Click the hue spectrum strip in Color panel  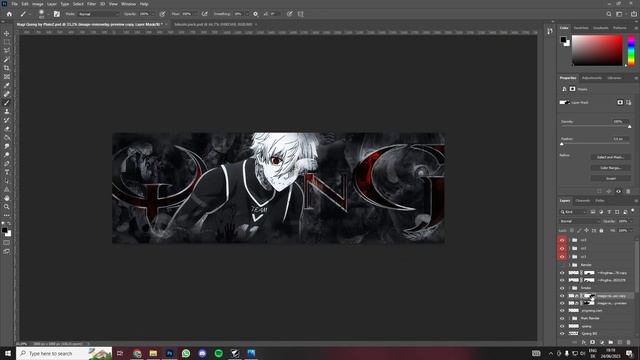click(631, 51)
